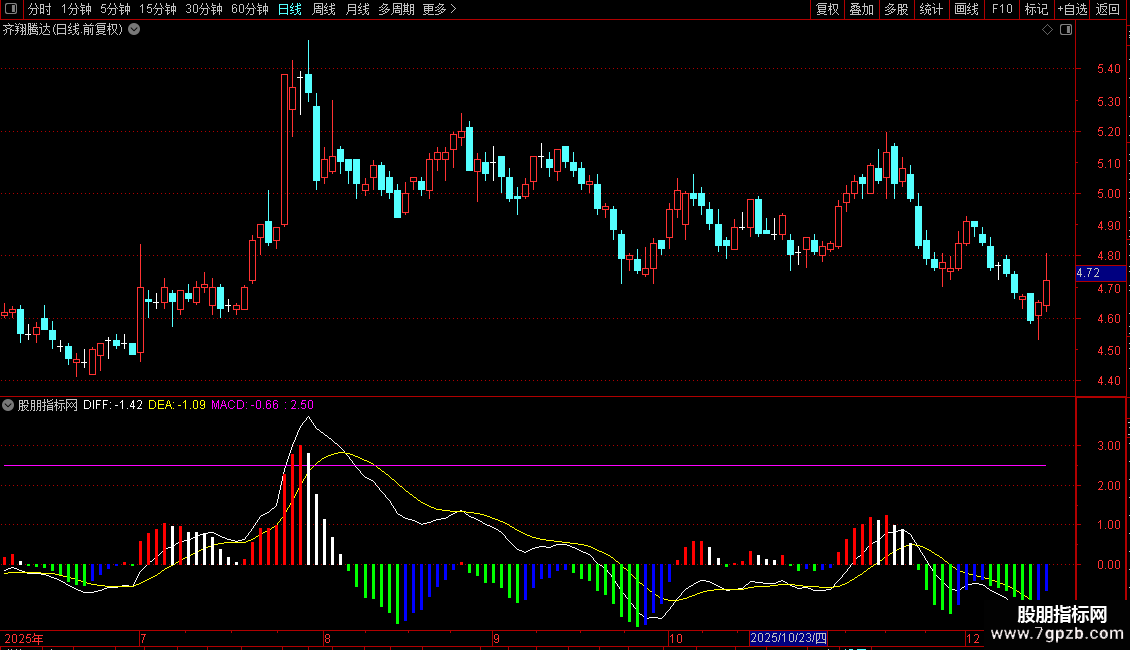Click the 返回 back button
This screenshot has height=650, width=1130.
point(1108,9)
